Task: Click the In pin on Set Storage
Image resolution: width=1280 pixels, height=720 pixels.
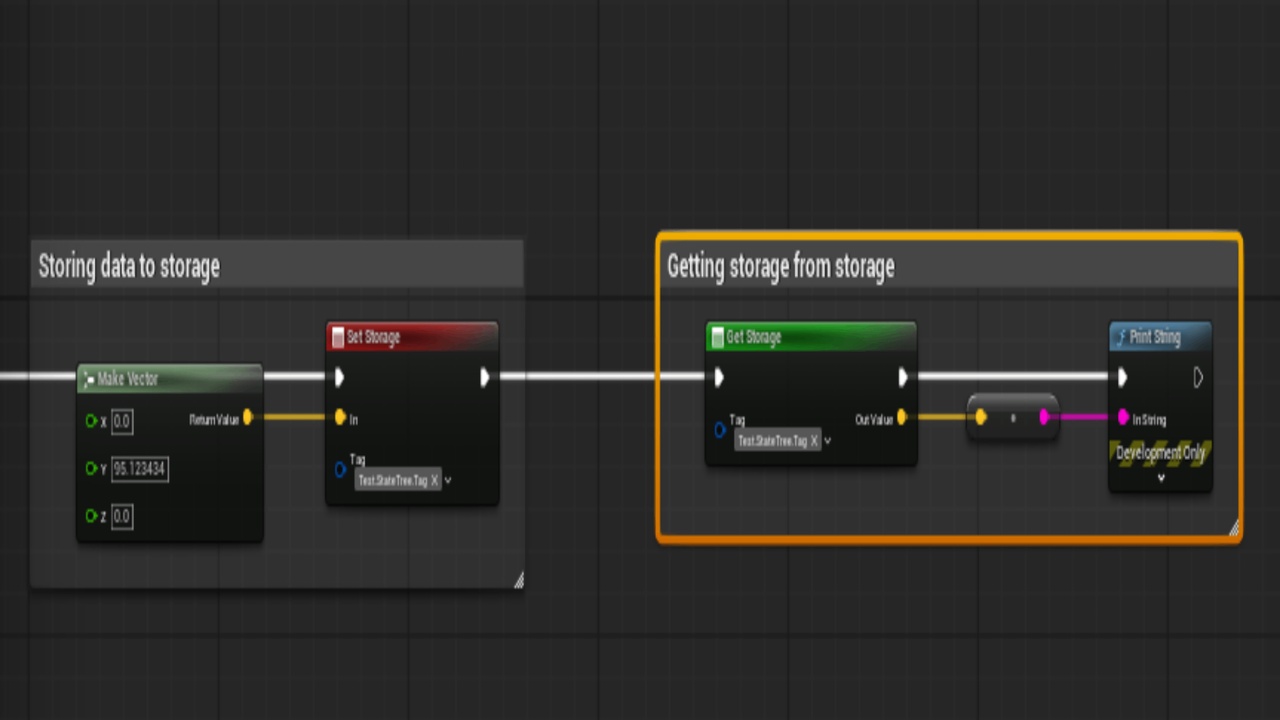Action: coord(340,418)
